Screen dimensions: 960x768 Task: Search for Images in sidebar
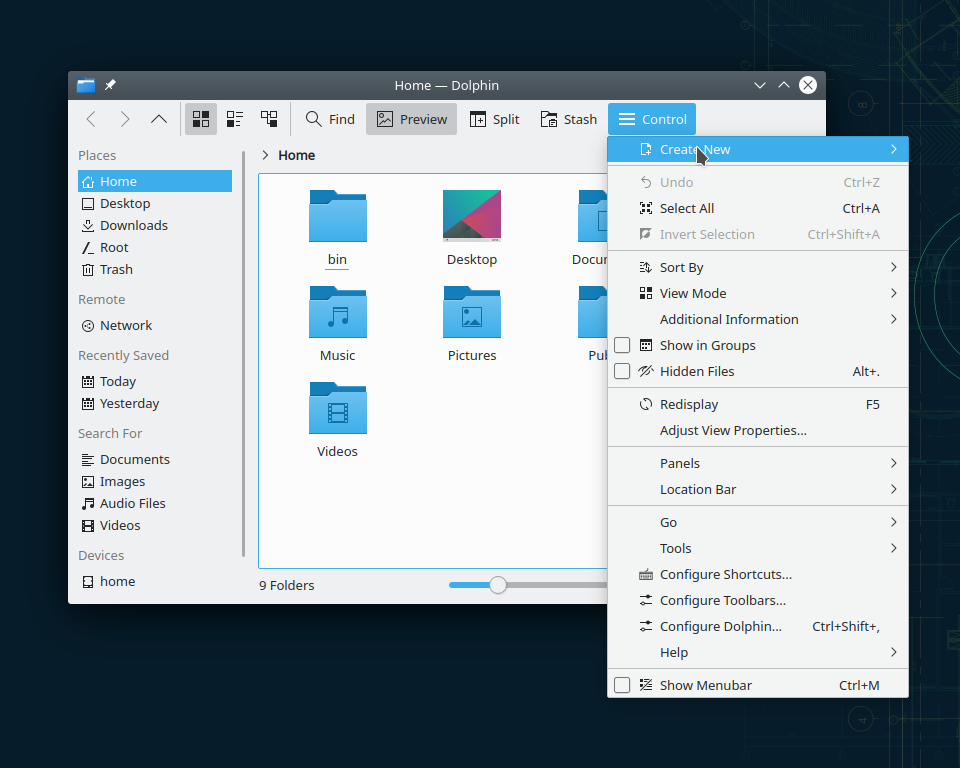point(155,481)
